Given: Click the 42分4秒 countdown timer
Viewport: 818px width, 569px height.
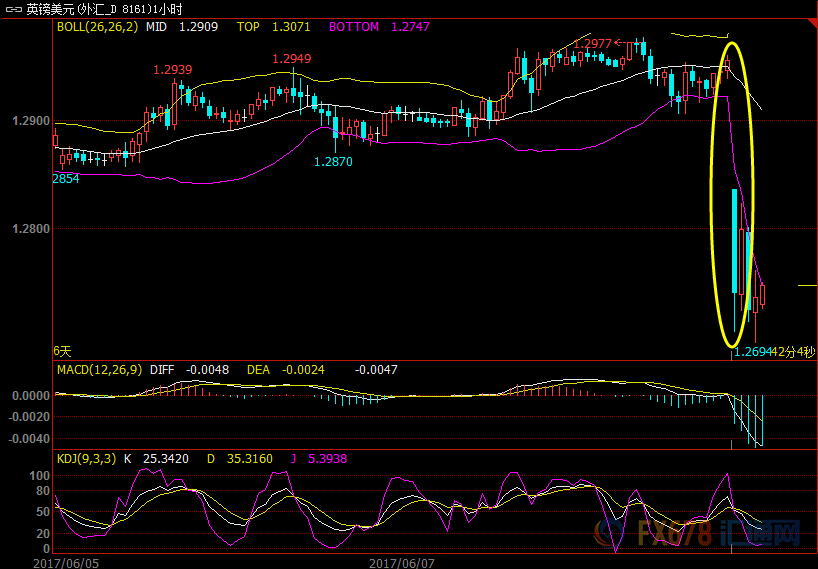Looking at the screenshot, I should click(791, 352).
